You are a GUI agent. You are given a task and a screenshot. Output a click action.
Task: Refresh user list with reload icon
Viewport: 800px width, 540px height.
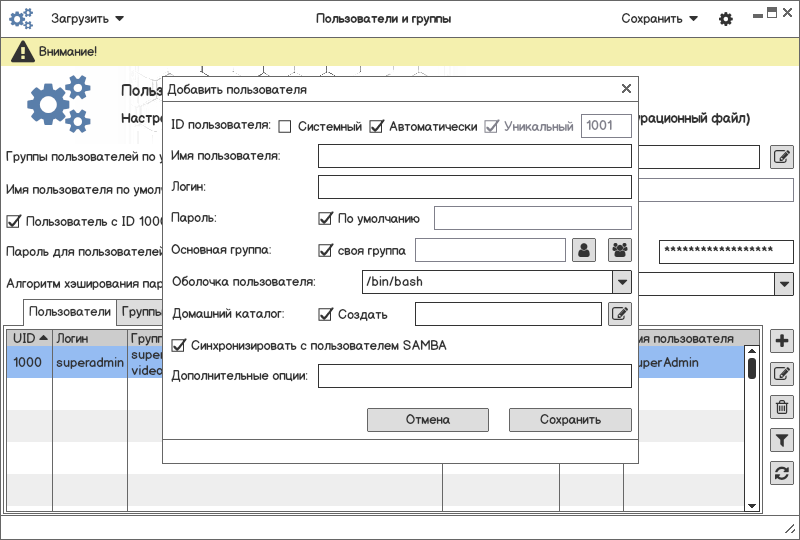click(x=782, y=473)
